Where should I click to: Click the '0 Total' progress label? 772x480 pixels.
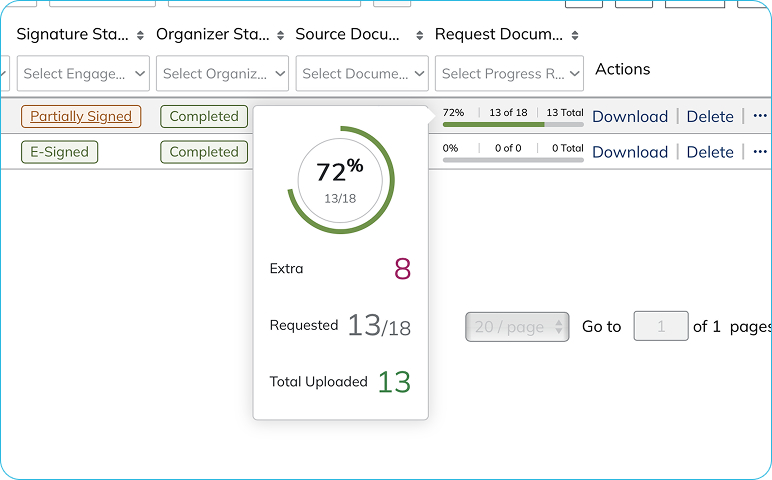568,148
